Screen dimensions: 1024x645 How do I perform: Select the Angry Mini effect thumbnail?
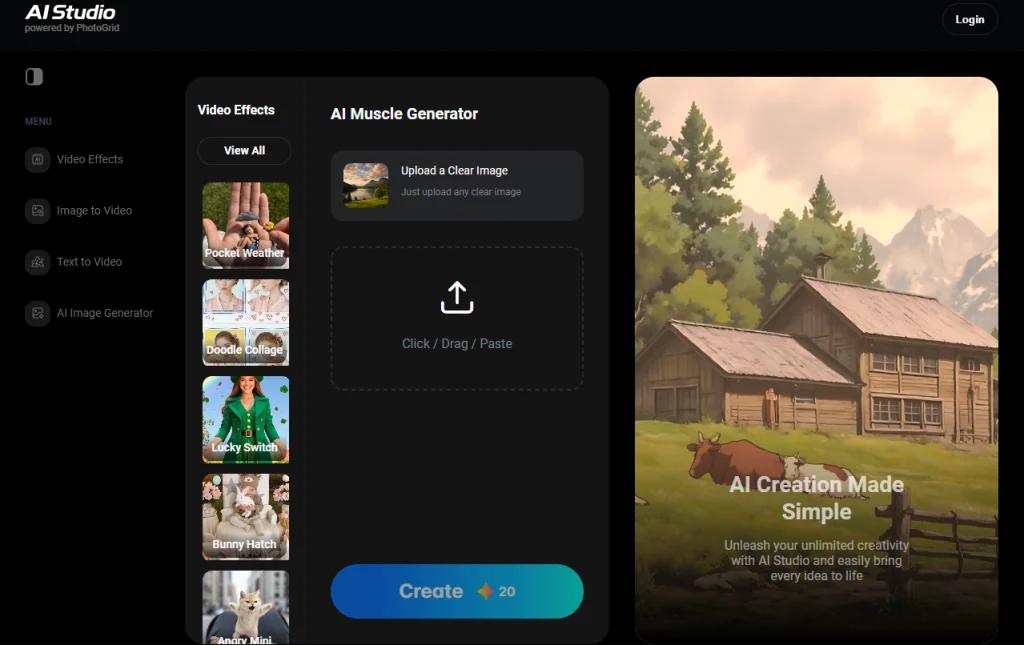pos(246,608)
